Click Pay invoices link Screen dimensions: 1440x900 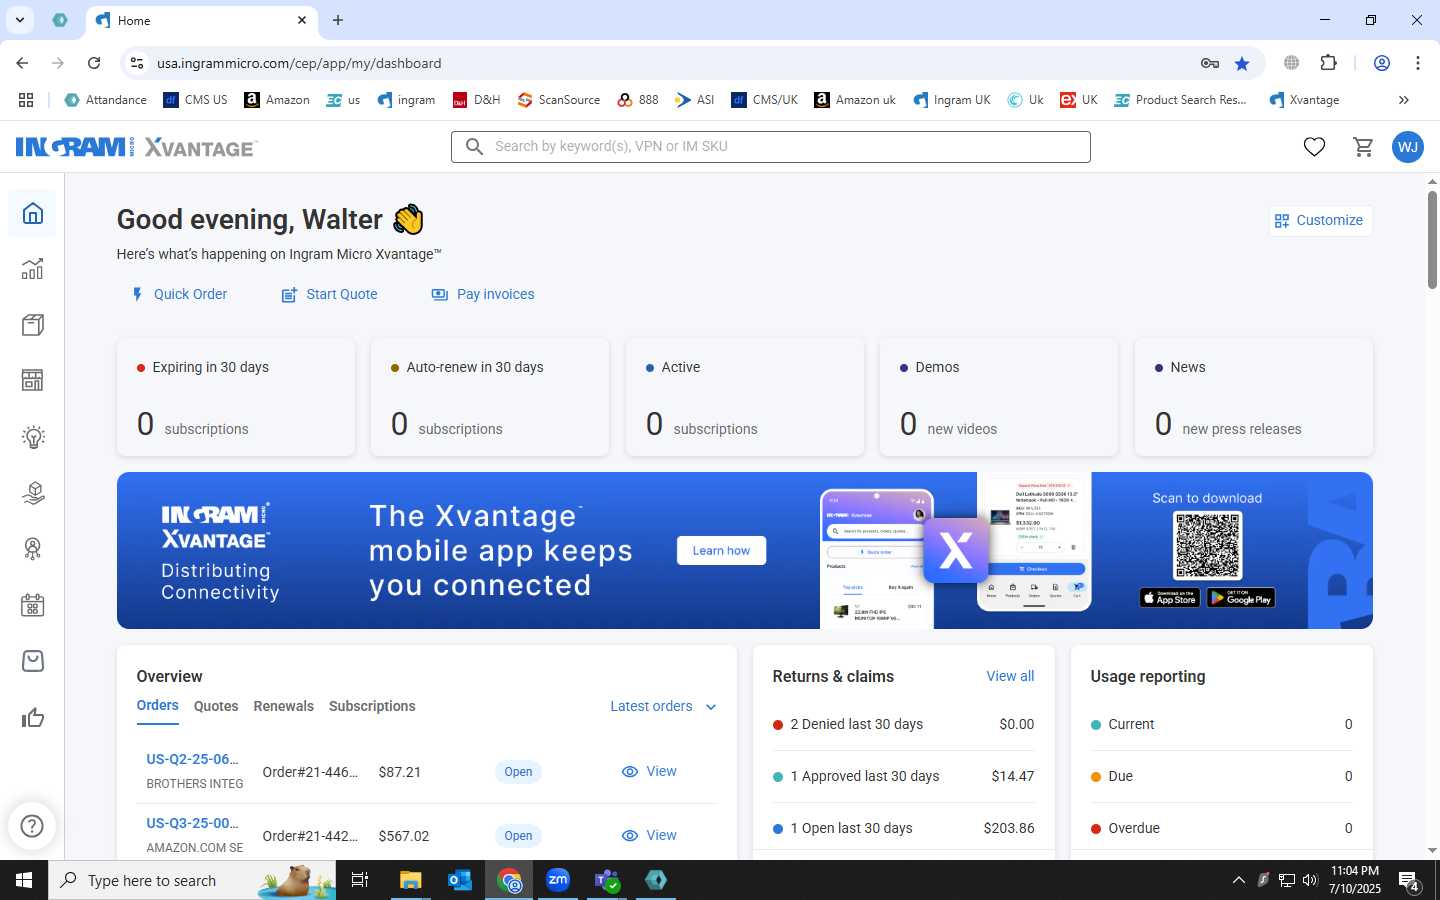click(483, 294)
